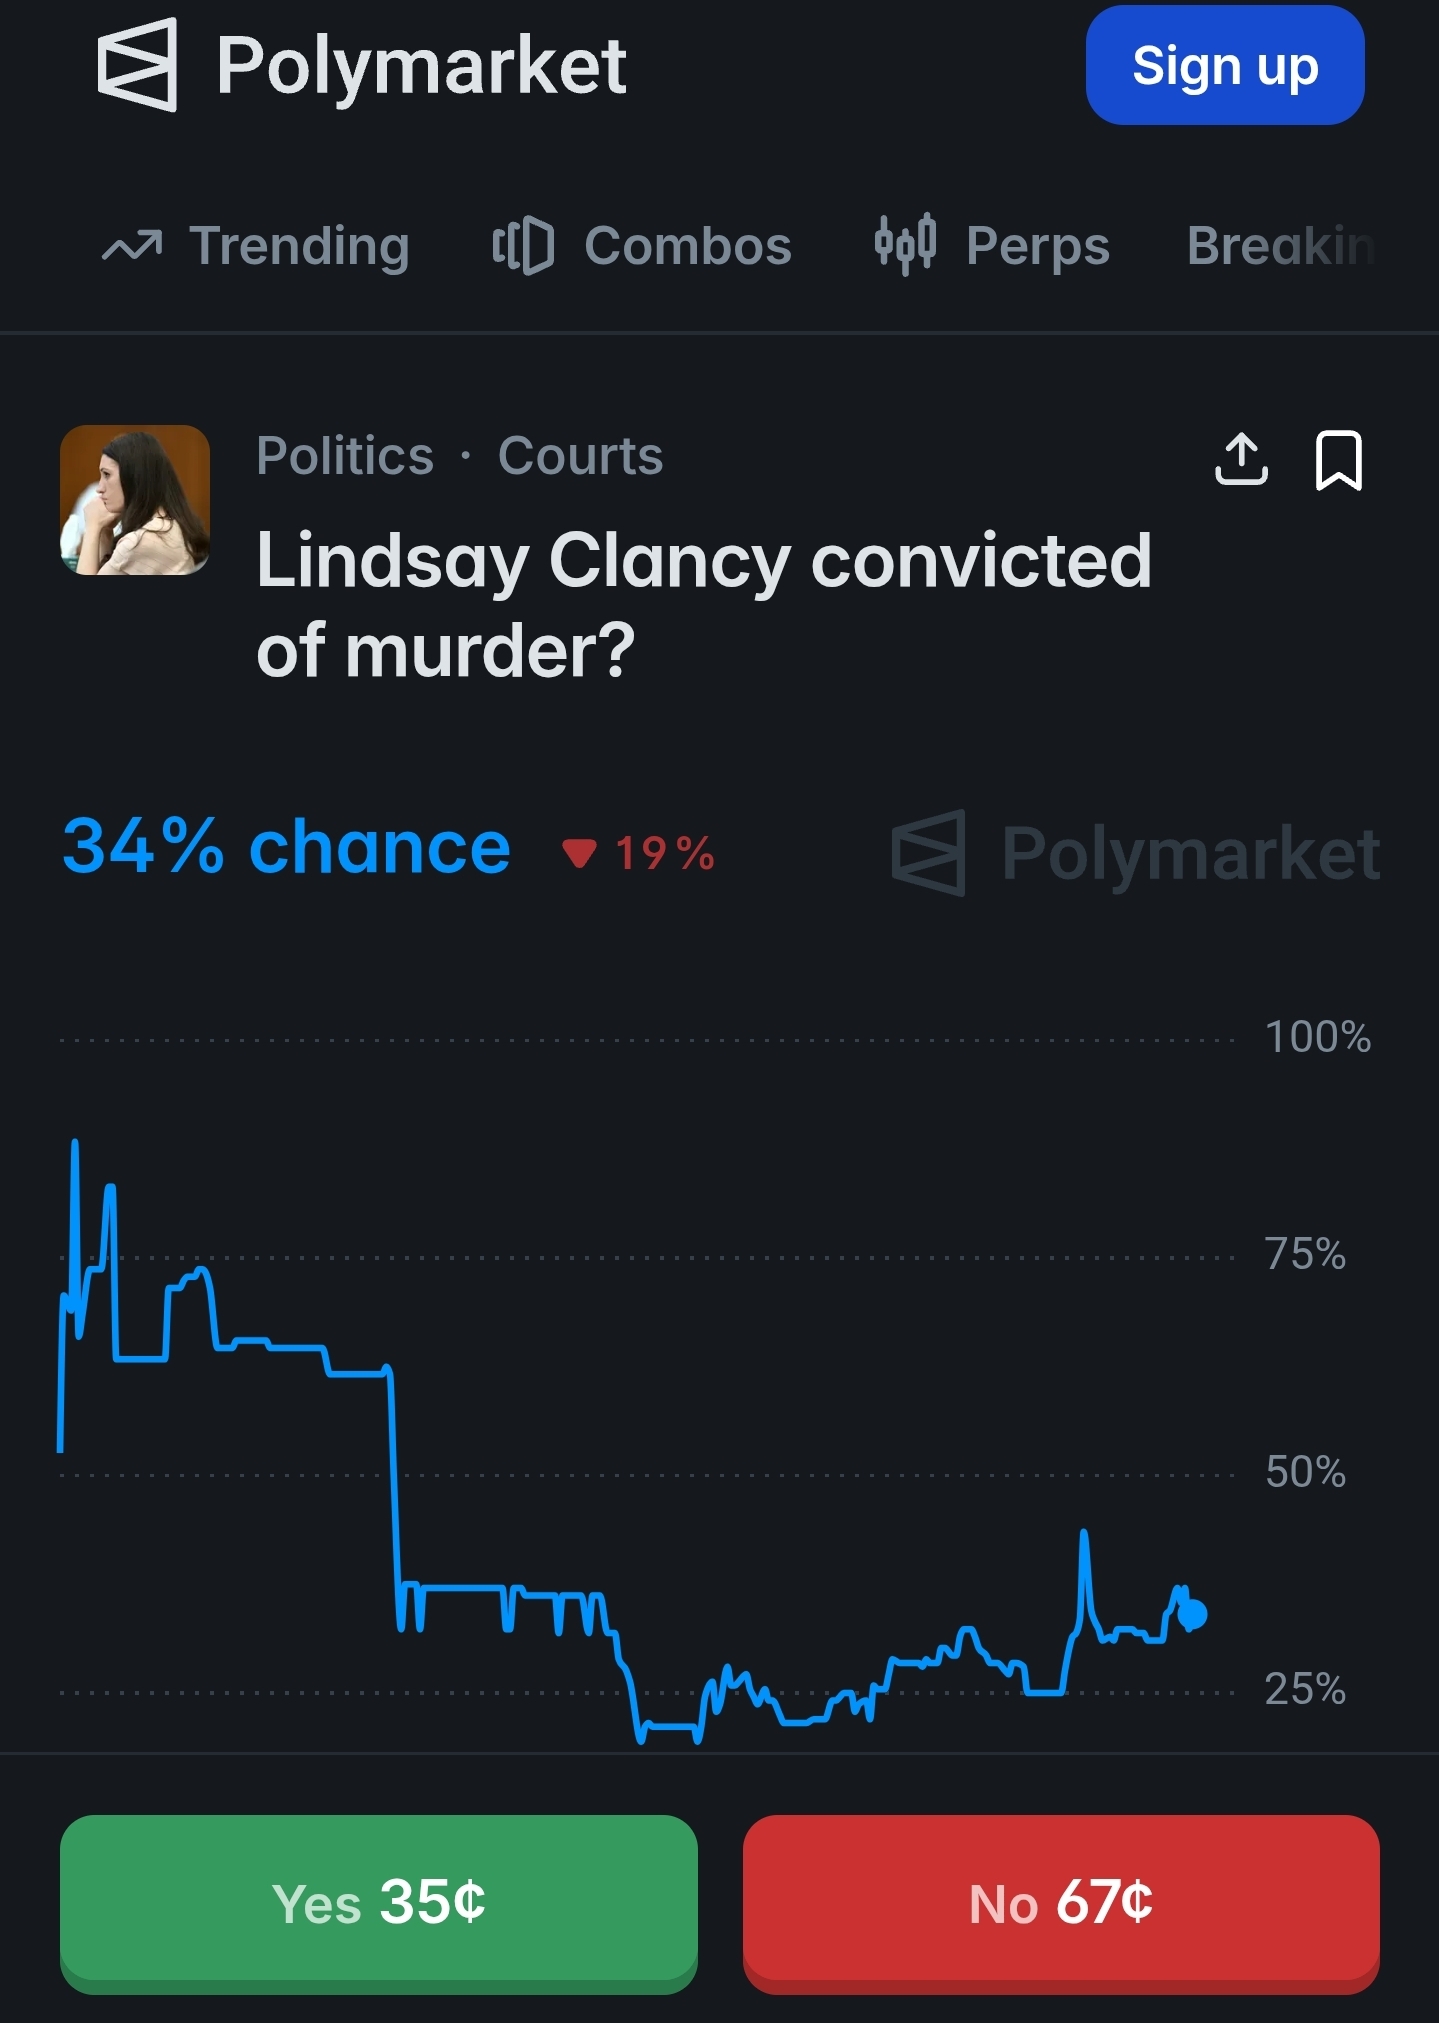The height and width of the screenshot is (2023, 1439).
Task: Open the Breaking tab
Action: (x=1281, y=246)
